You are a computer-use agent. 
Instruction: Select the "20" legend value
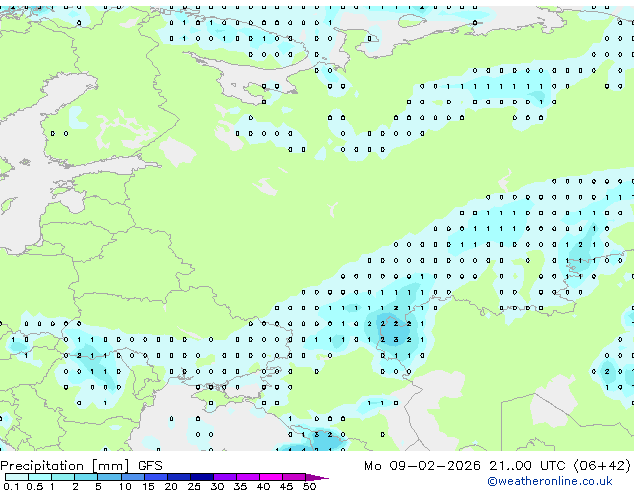(x=171, y=486)
